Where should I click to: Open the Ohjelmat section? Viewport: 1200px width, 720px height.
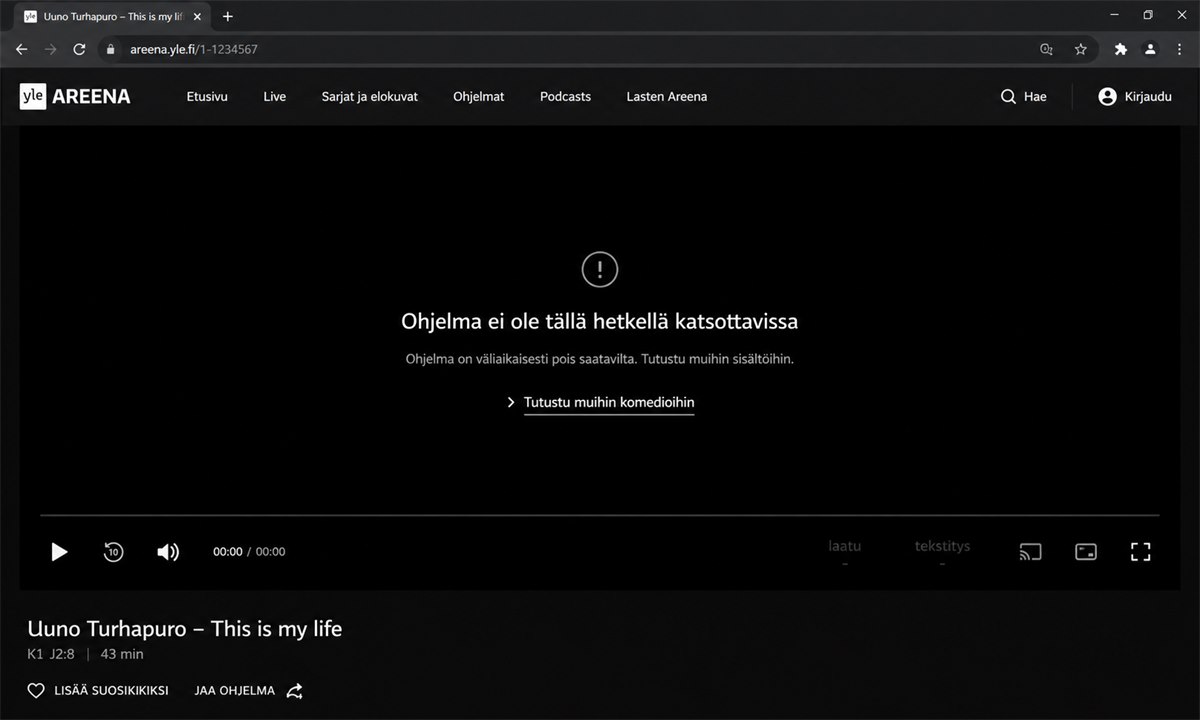pos(479,97)
